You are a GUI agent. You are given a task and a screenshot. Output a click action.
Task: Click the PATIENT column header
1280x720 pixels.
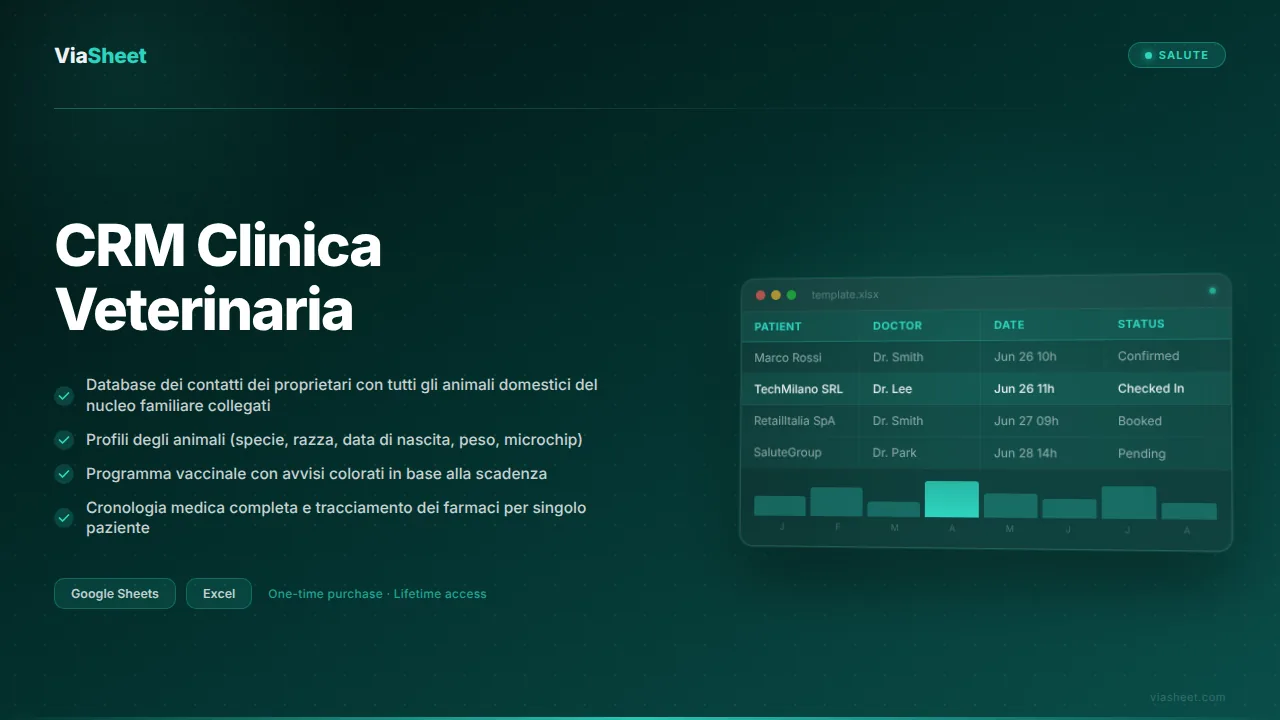pyautogui.click(x=778, y=326)
